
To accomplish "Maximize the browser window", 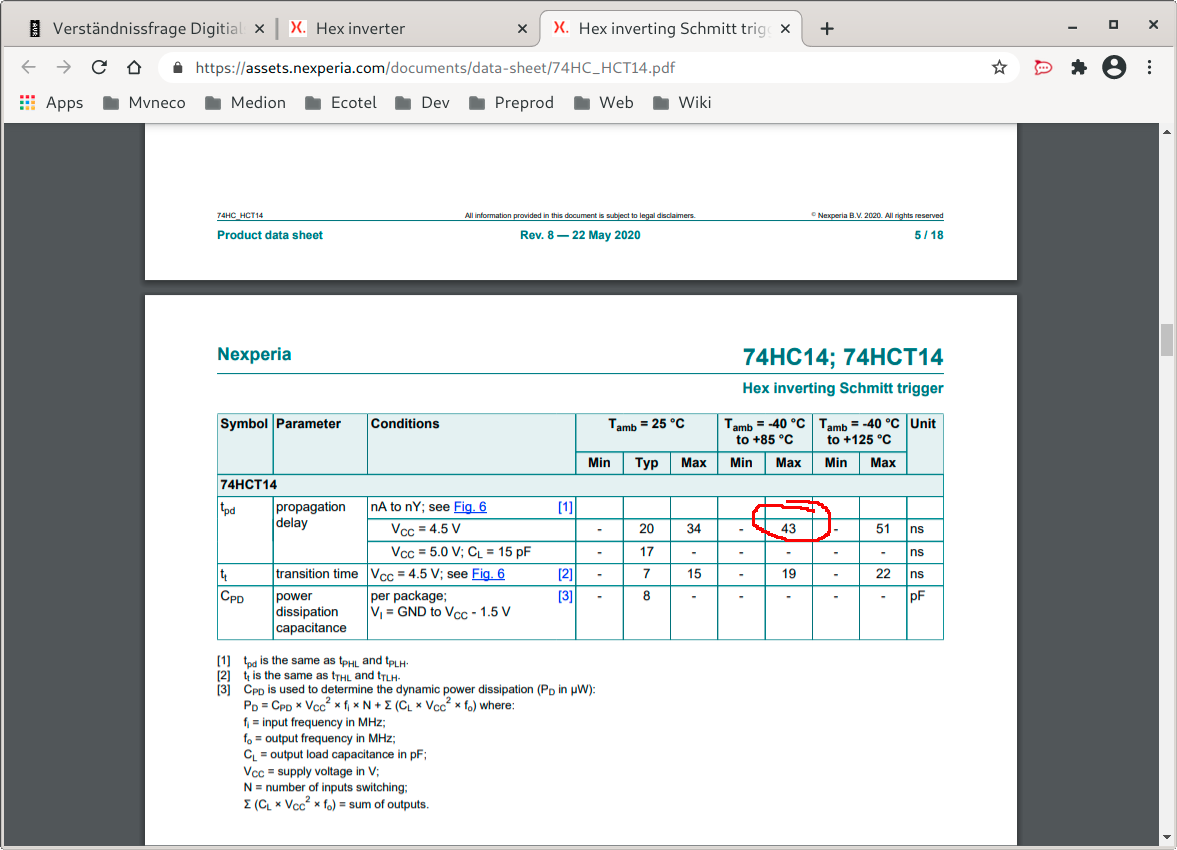I will [1113, 25].
